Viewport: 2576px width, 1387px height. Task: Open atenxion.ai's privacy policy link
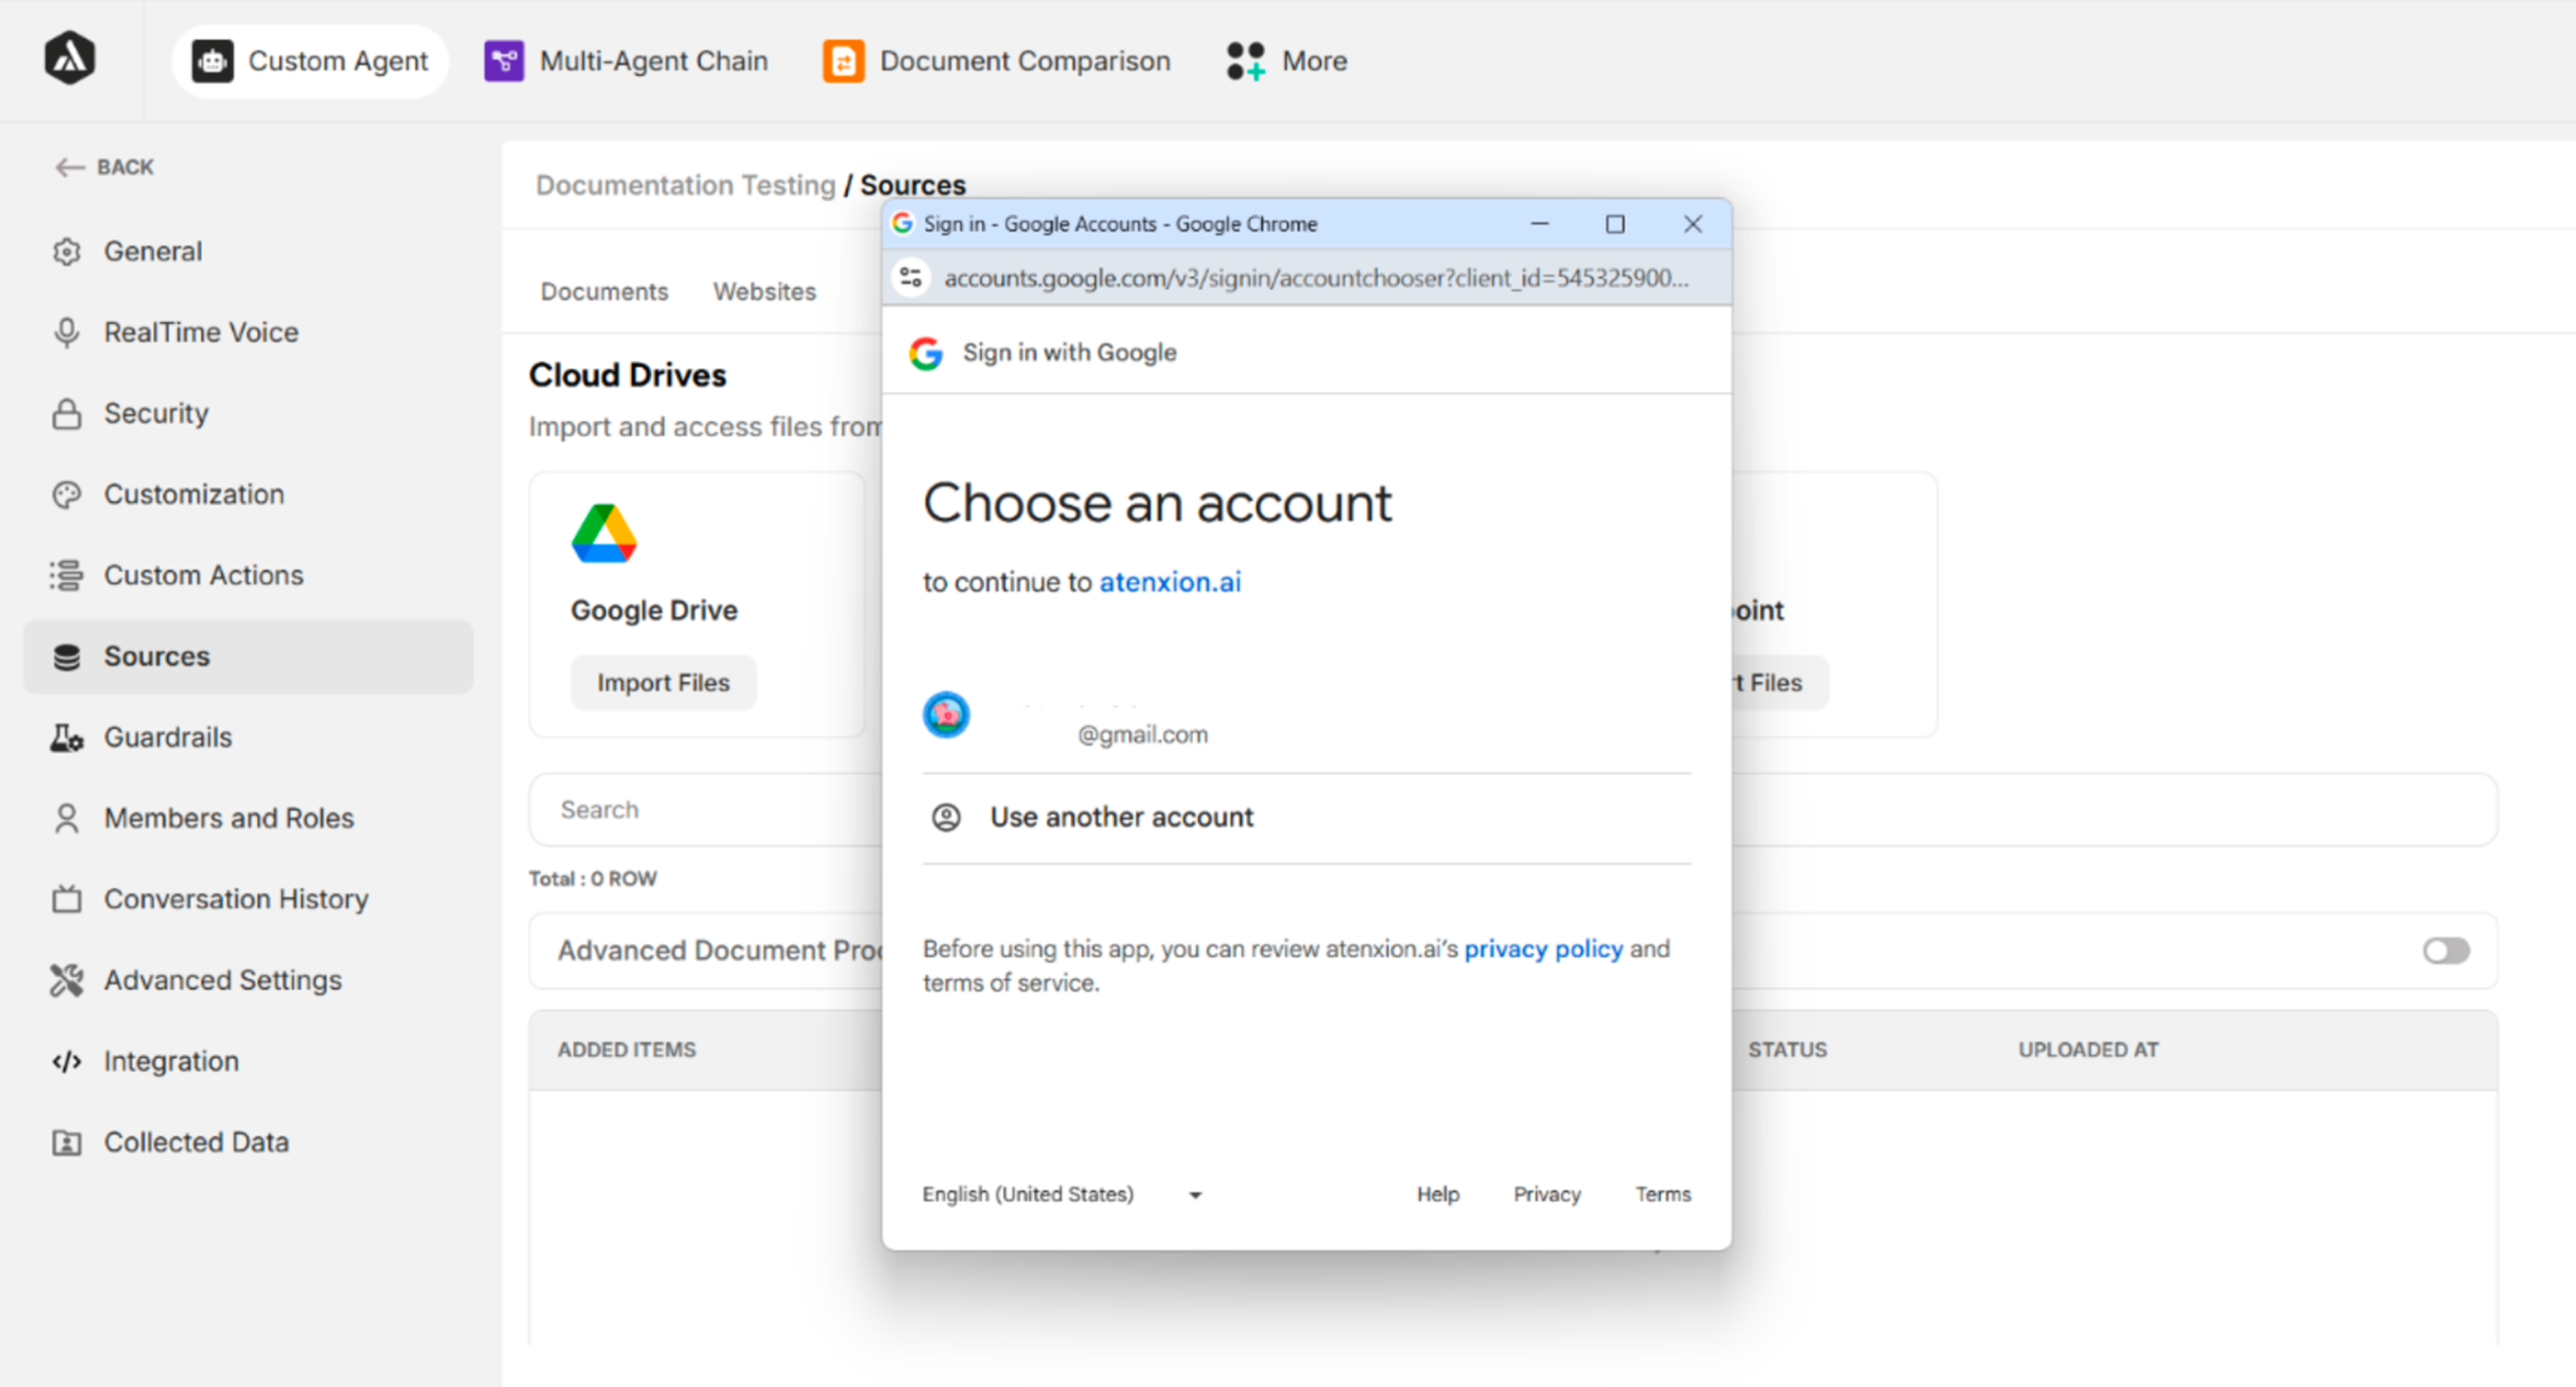1543,948
